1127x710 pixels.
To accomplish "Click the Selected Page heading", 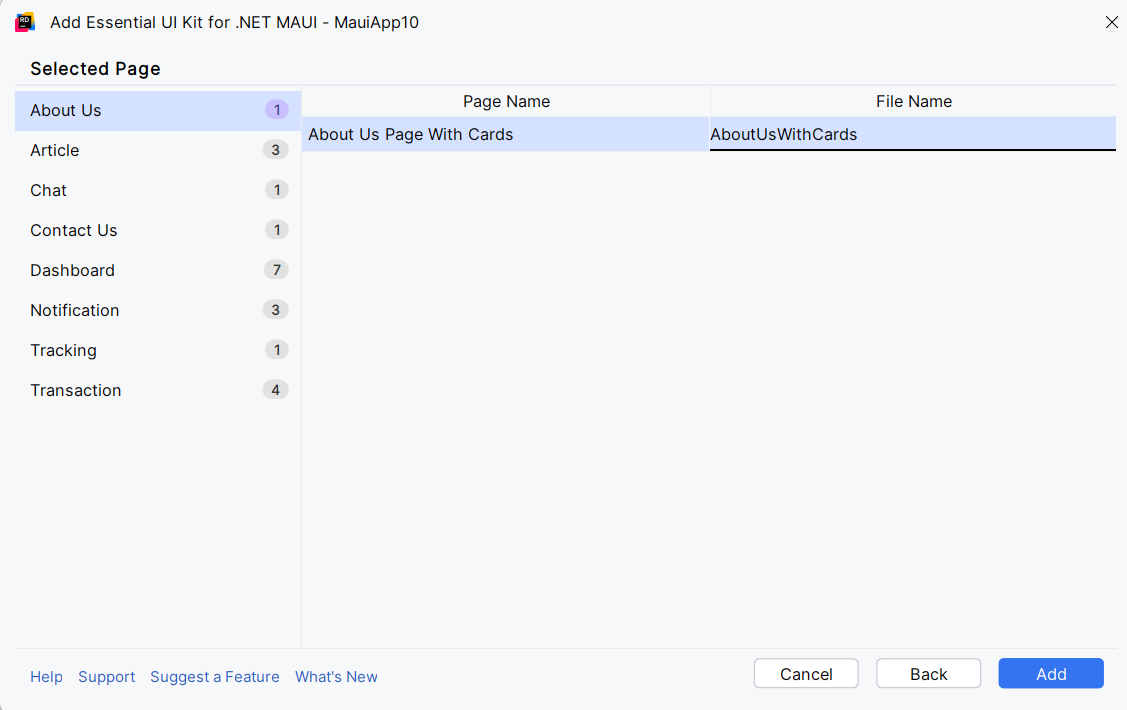I will coord(96,69).
